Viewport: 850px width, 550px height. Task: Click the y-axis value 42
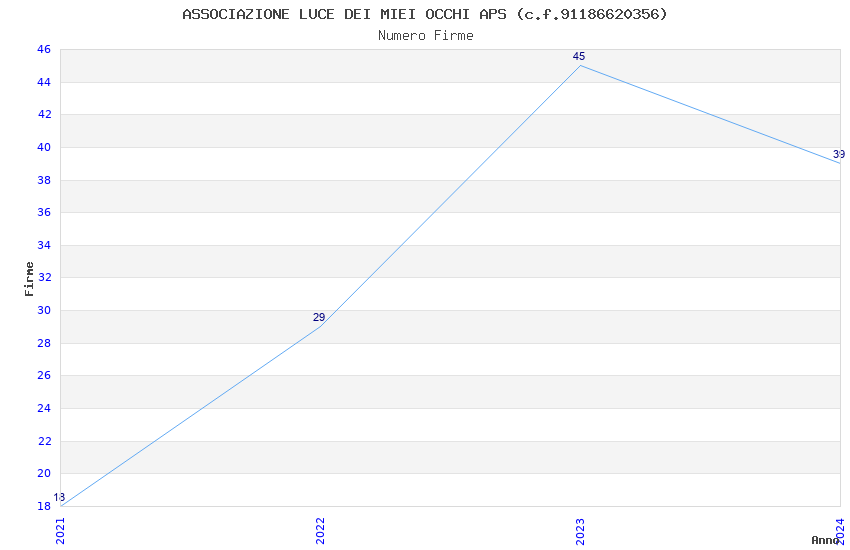click(x=44, y=114)
